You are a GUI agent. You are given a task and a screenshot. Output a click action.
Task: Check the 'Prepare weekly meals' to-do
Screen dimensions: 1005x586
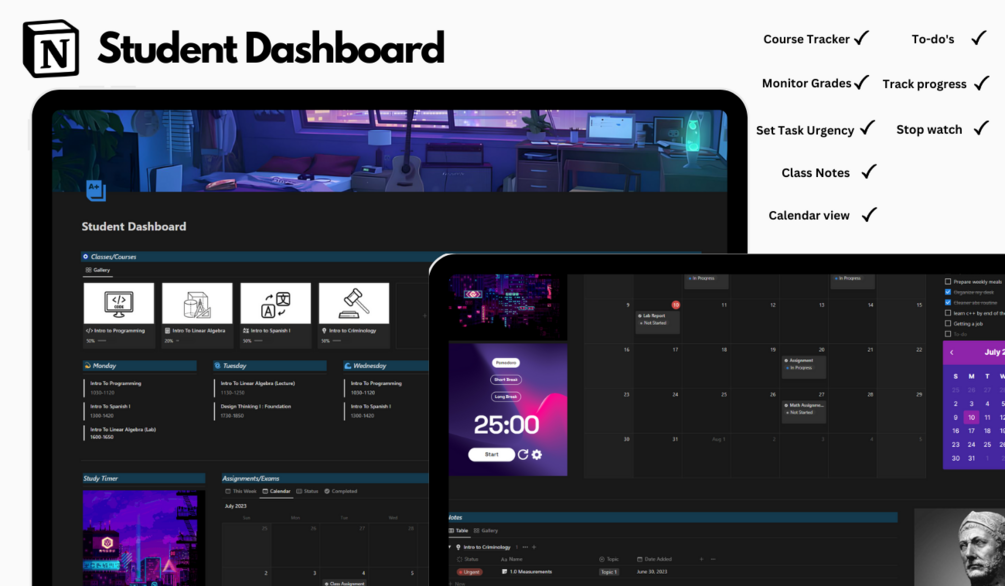948,281
